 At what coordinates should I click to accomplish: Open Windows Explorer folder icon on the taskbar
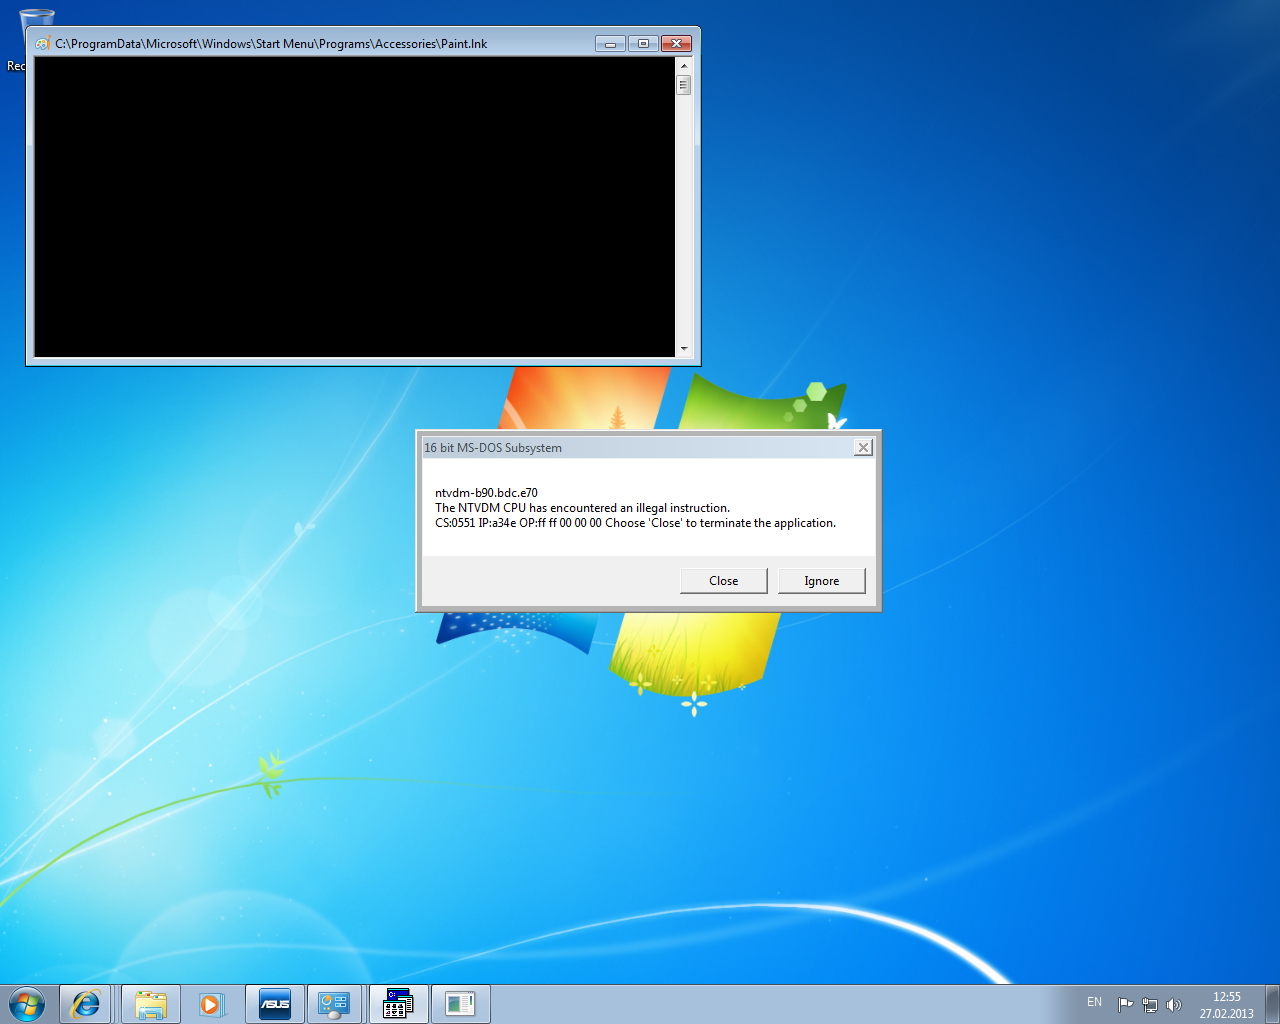pos(151,1004)
